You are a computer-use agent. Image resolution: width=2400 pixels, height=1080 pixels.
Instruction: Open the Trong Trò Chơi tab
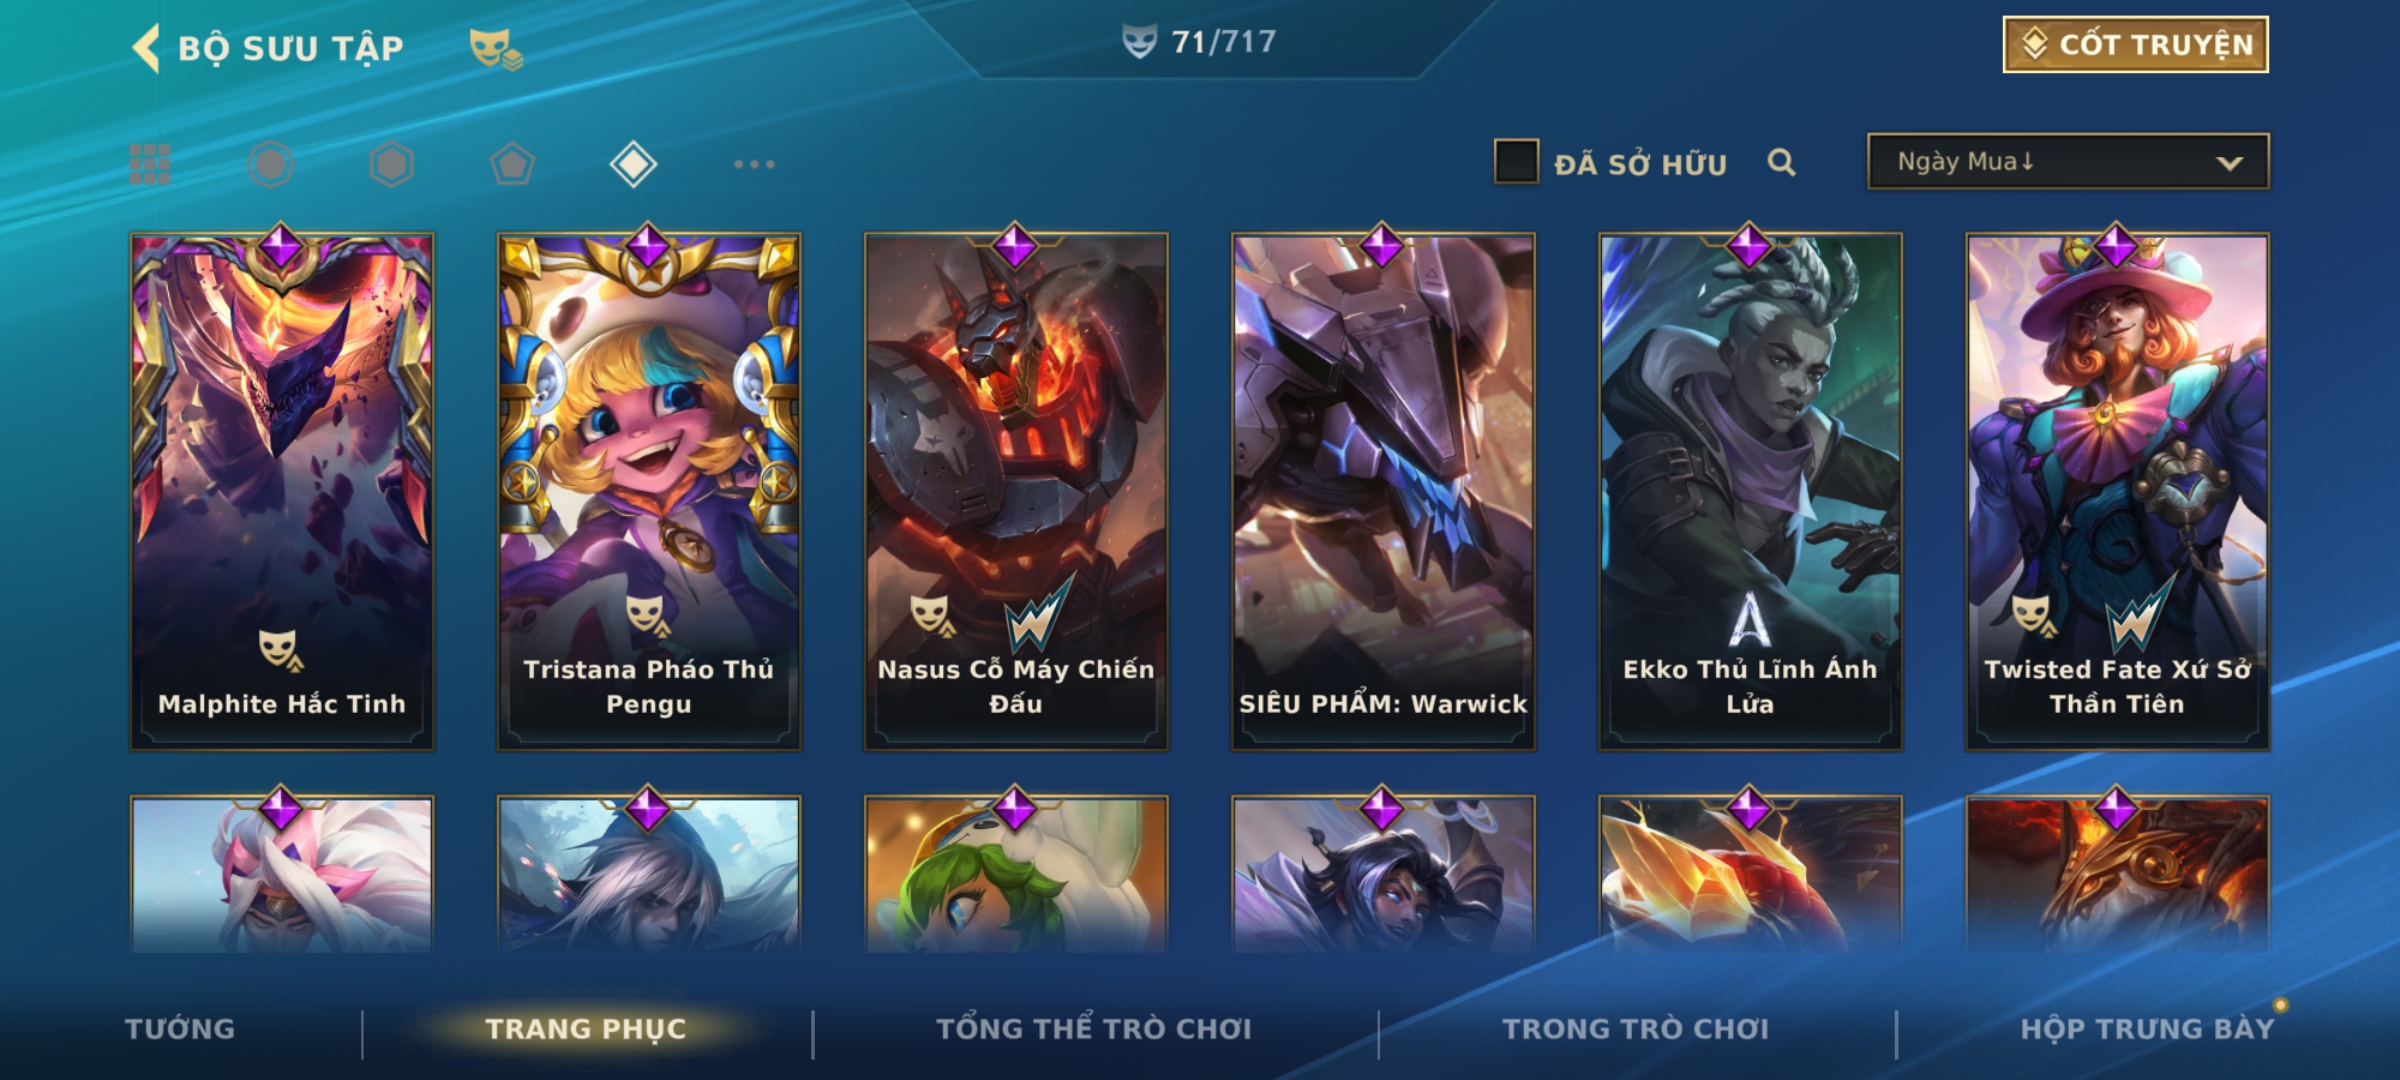point(1636,1029)
